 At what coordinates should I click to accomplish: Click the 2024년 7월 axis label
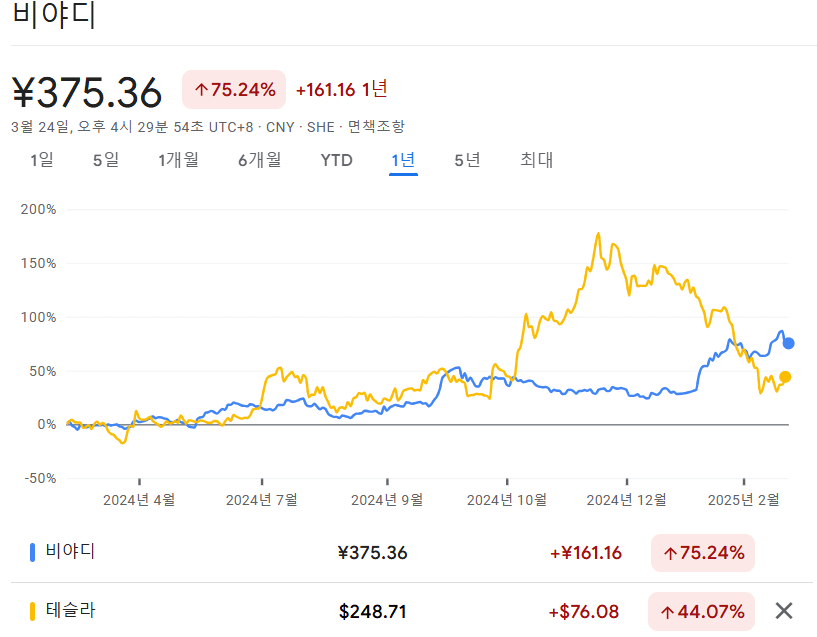pos(262,500)
